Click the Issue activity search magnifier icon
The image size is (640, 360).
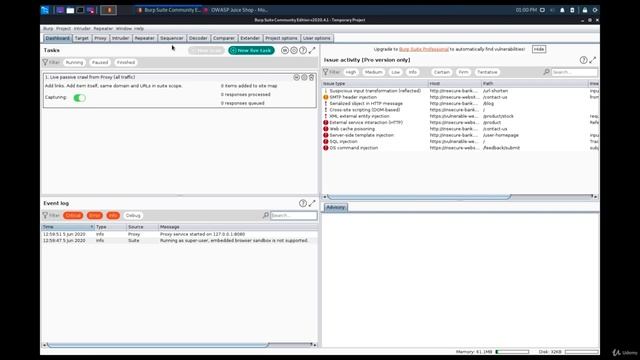546,72
